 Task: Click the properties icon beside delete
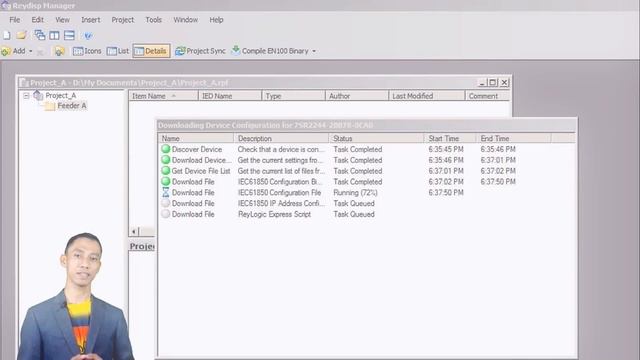pos(60,51)
